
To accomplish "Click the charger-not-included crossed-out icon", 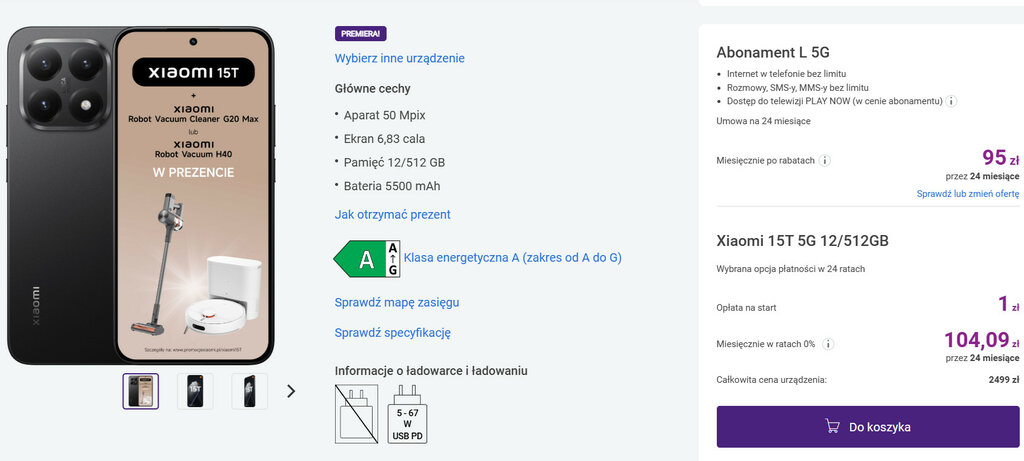I will (356, 413).
